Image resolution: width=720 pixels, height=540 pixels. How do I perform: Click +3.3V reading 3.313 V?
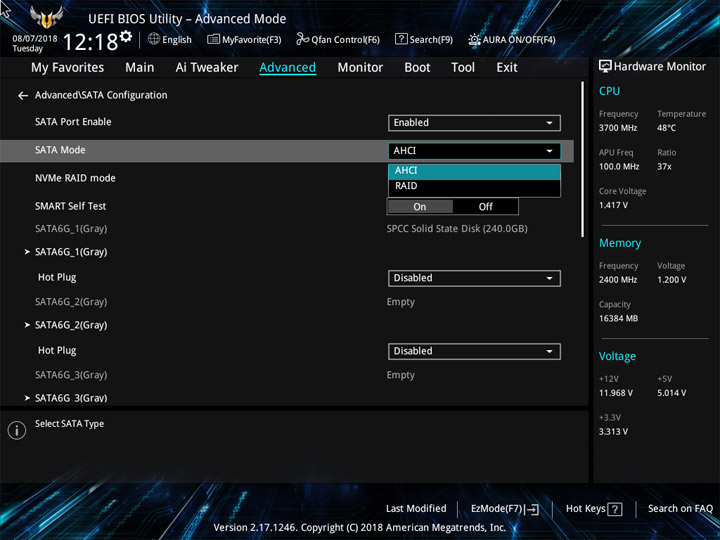pyautogui.click(x=613, y=432)
